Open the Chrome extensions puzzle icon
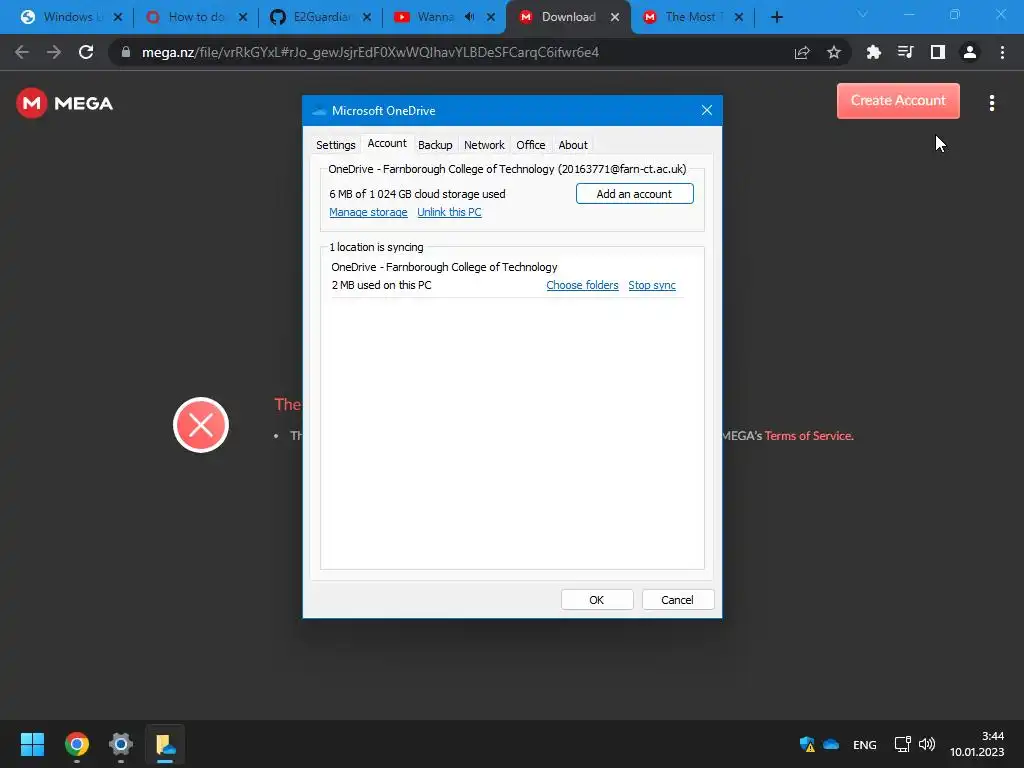 coord(873,52)
